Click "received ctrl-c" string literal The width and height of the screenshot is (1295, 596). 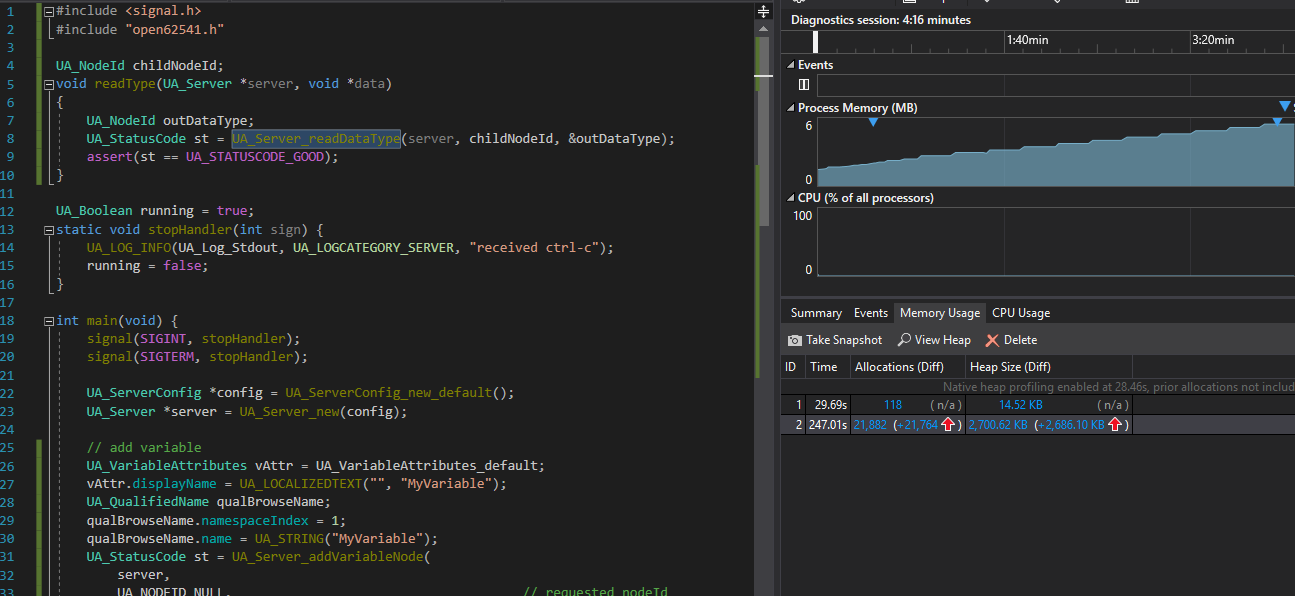click(536, 248)
